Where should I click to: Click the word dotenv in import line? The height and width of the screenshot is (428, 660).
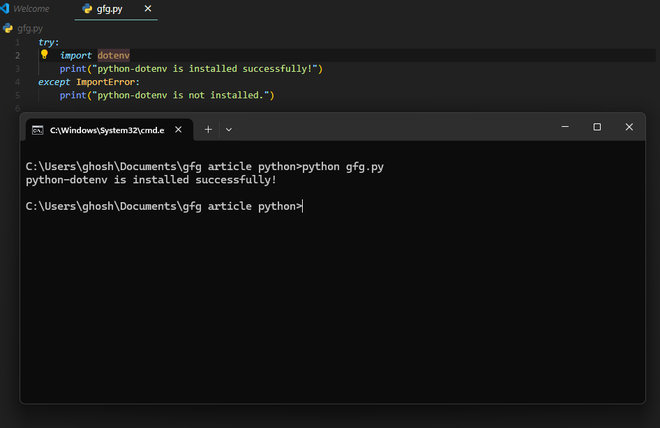tap(114, 55)
